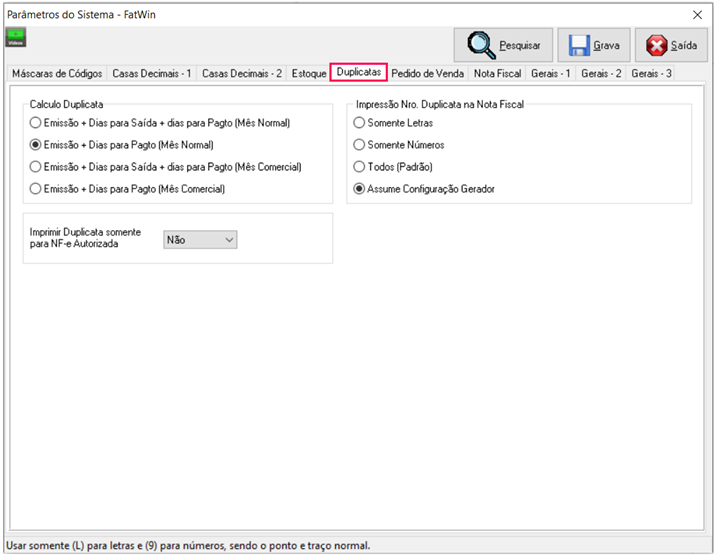Go to the Nota Fiscal tab
The image size is (718, 559).
(497, 74)
